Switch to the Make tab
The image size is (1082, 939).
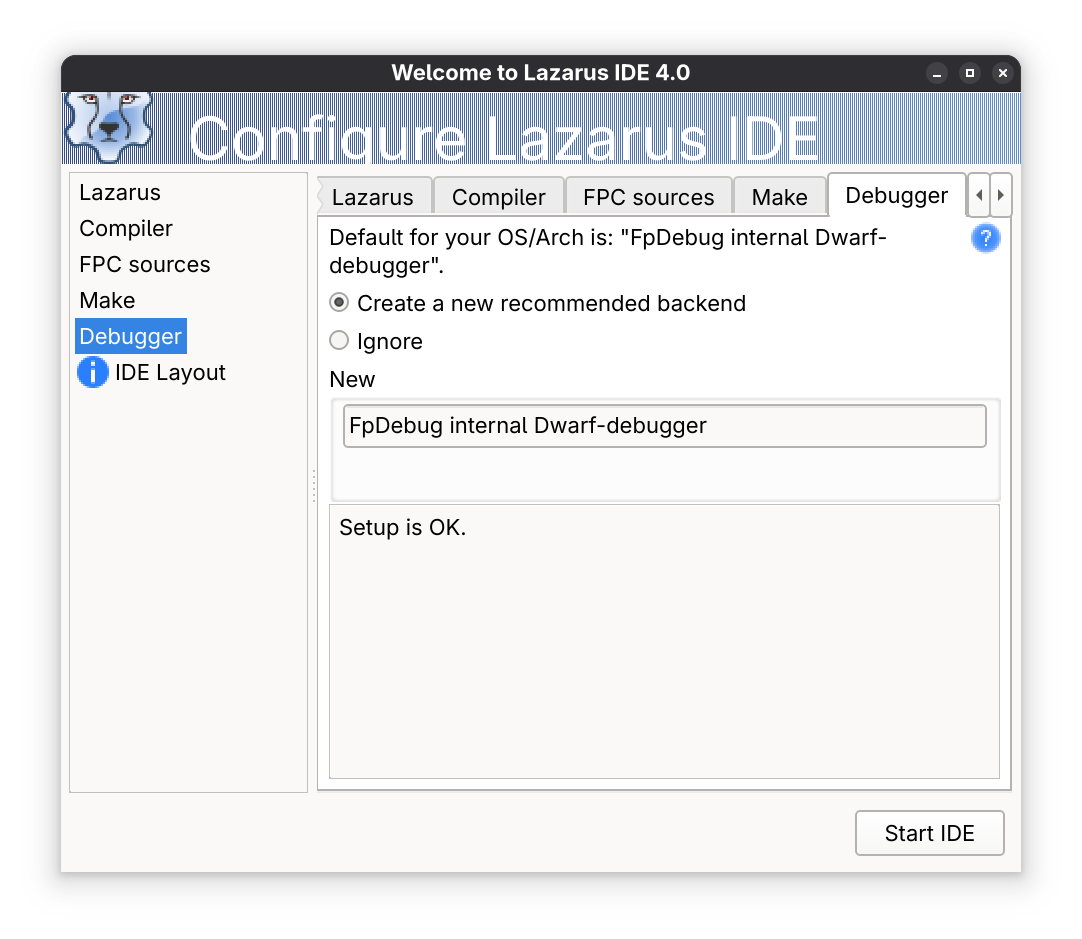(780, 197)
